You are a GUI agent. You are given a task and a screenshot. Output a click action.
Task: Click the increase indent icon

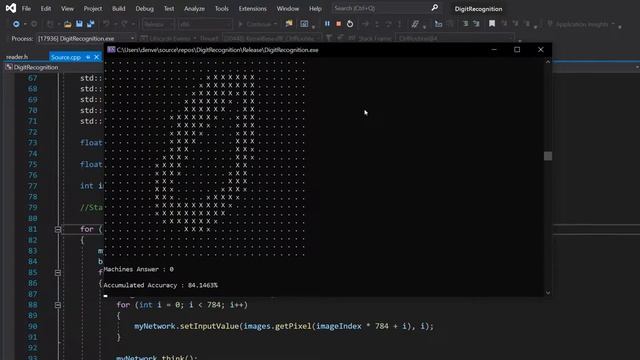[476, 24]
